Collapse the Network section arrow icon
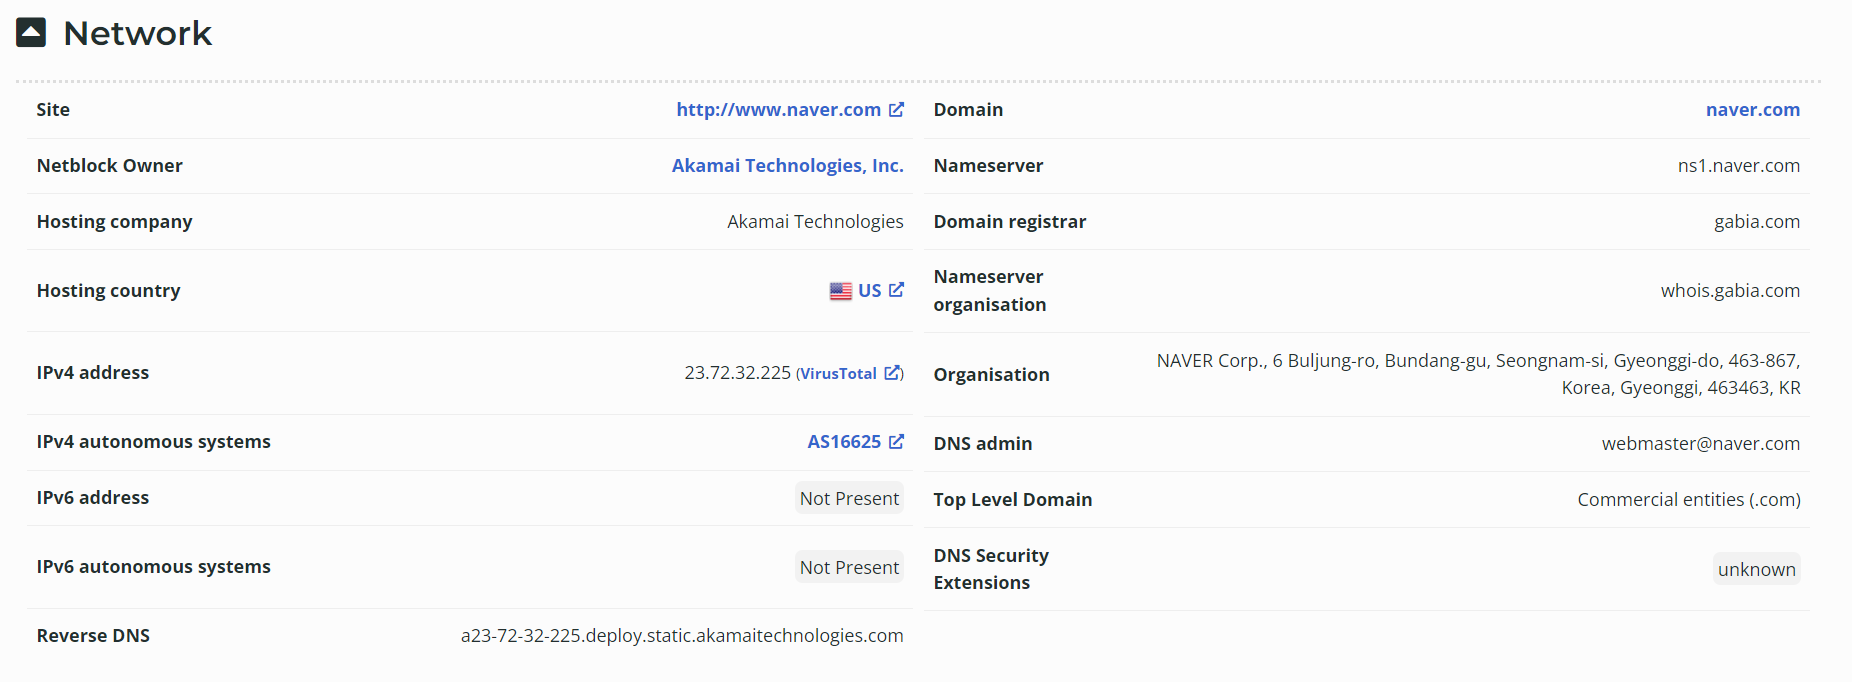This screenshot has width=1852, height=682. click(31, 33)
